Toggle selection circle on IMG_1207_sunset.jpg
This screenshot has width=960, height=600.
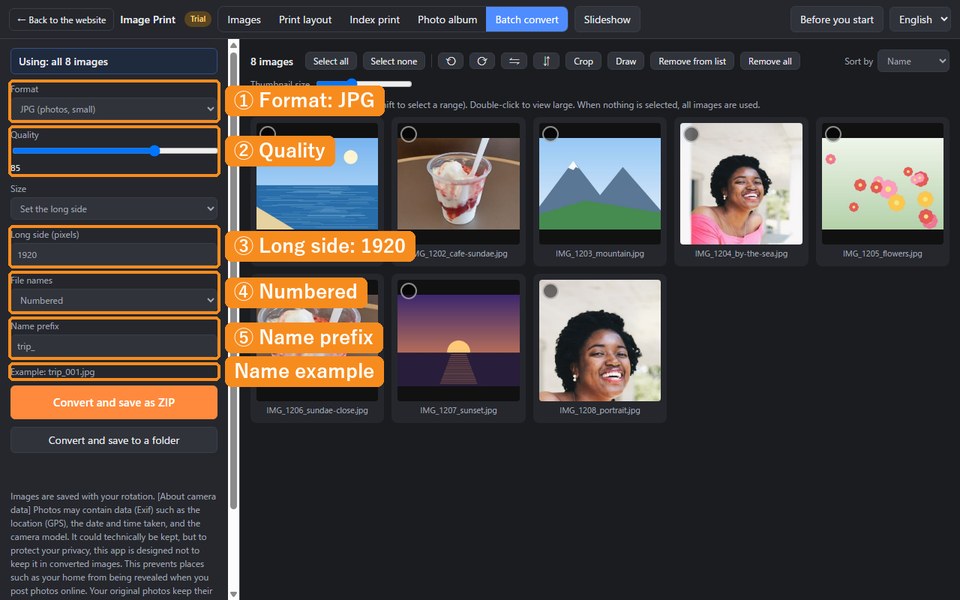(x=408, y=291)
